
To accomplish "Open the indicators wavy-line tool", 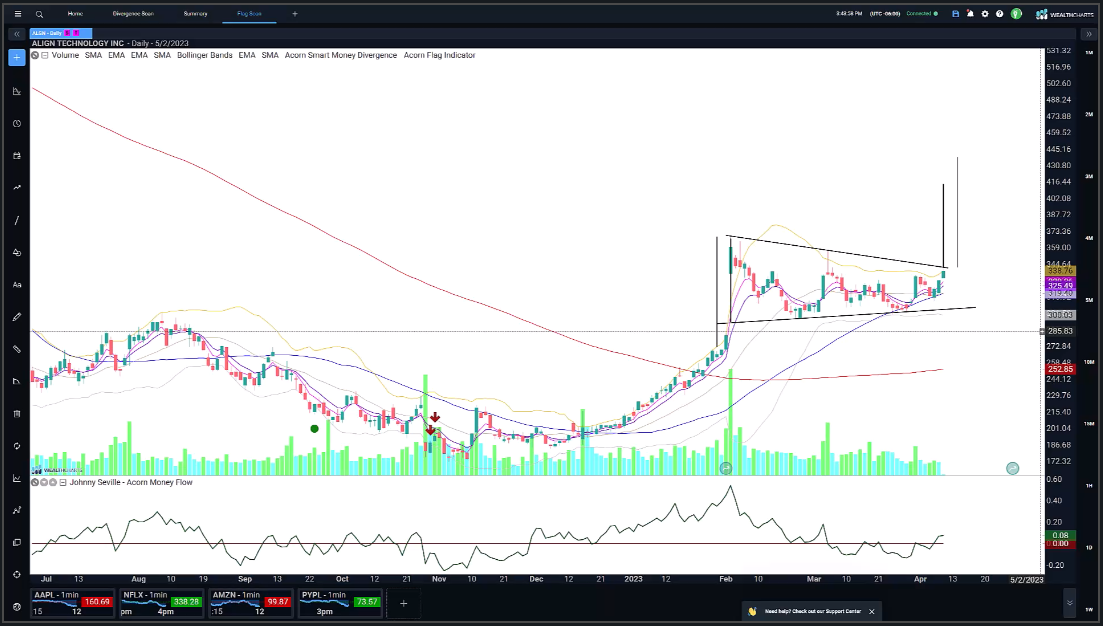I will coord(17,188).
